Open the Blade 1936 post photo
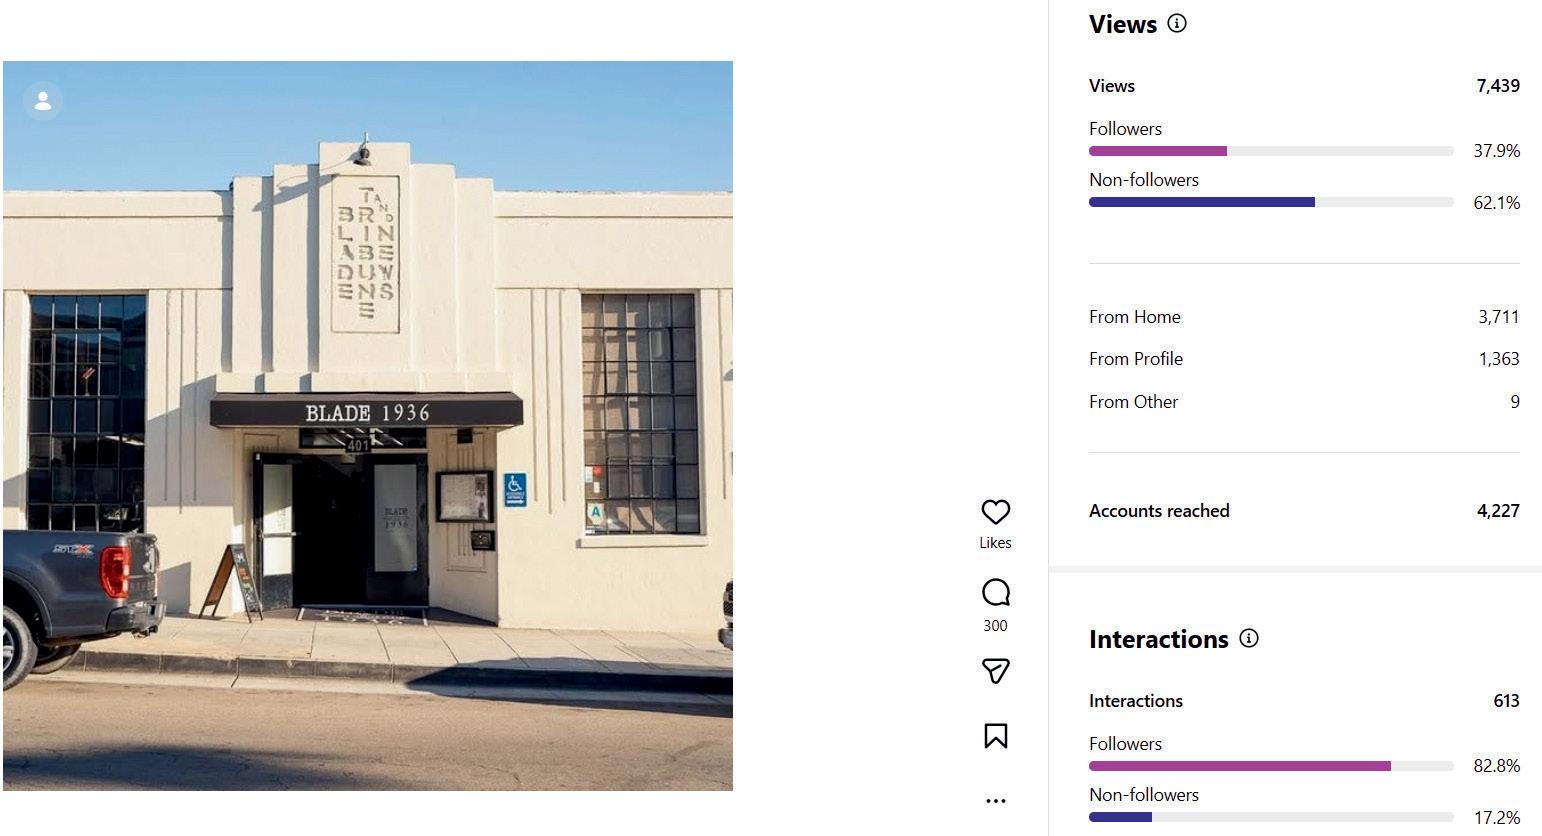Image resolution: width=1542 pixels, height=836 pixels. 368,426
